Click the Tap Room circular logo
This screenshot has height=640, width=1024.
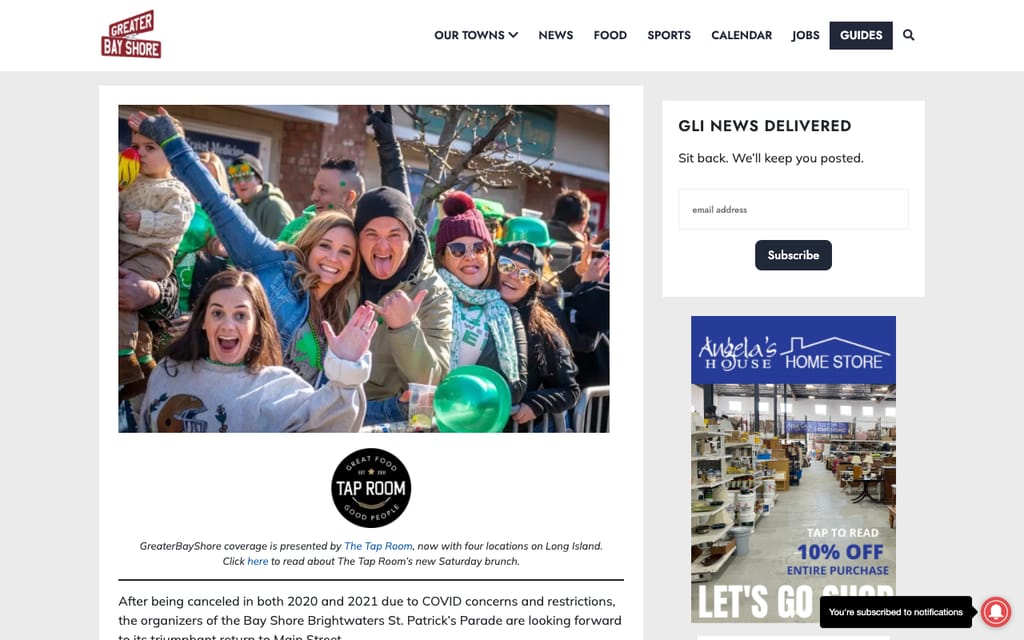pos(371,488)
